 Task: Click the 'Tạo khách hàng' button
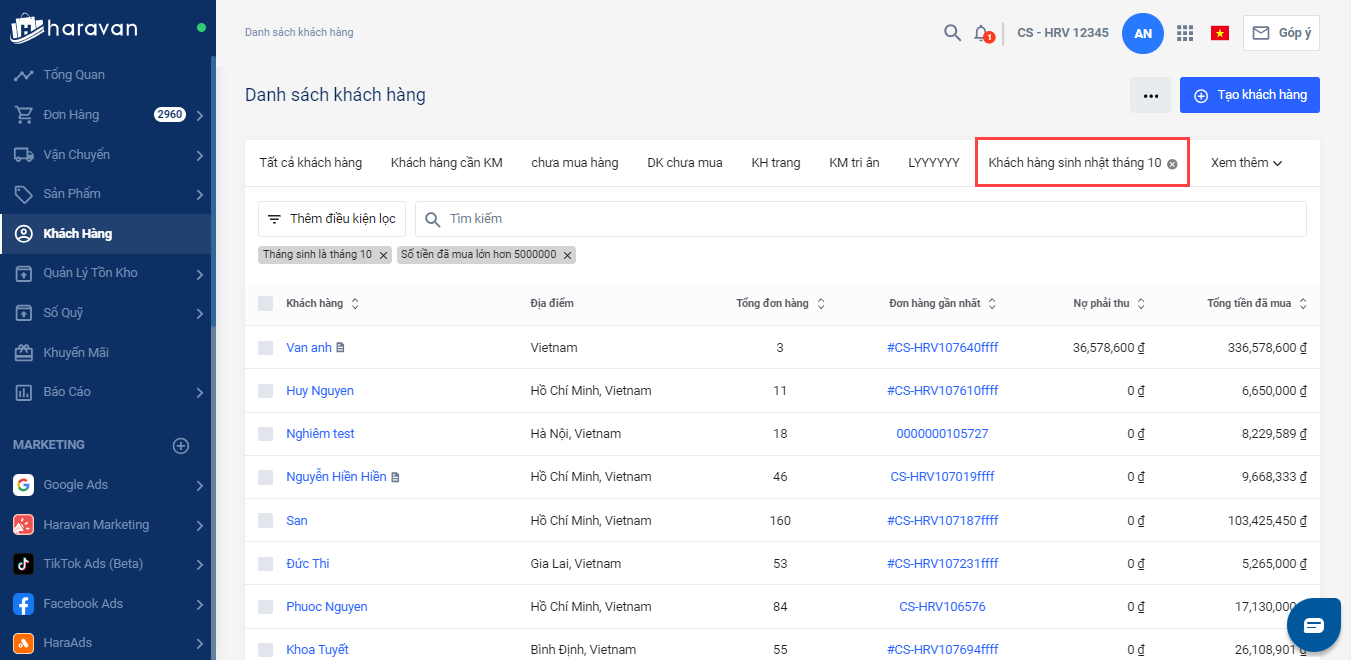pyautogui.click(x=1249, y=95)
